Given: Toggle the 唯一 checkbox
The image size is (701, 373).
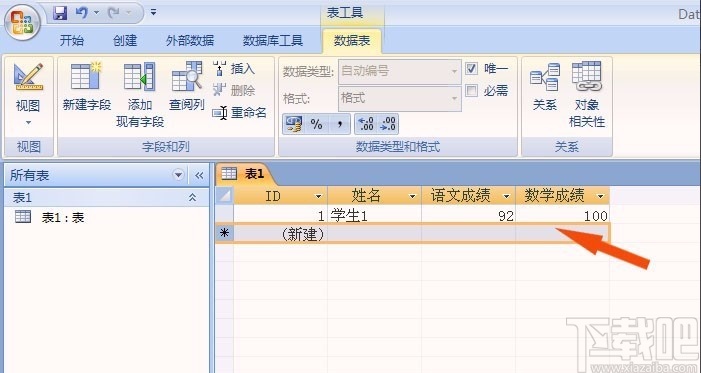Looking at the screenshot, I should [x=471, y=68].
